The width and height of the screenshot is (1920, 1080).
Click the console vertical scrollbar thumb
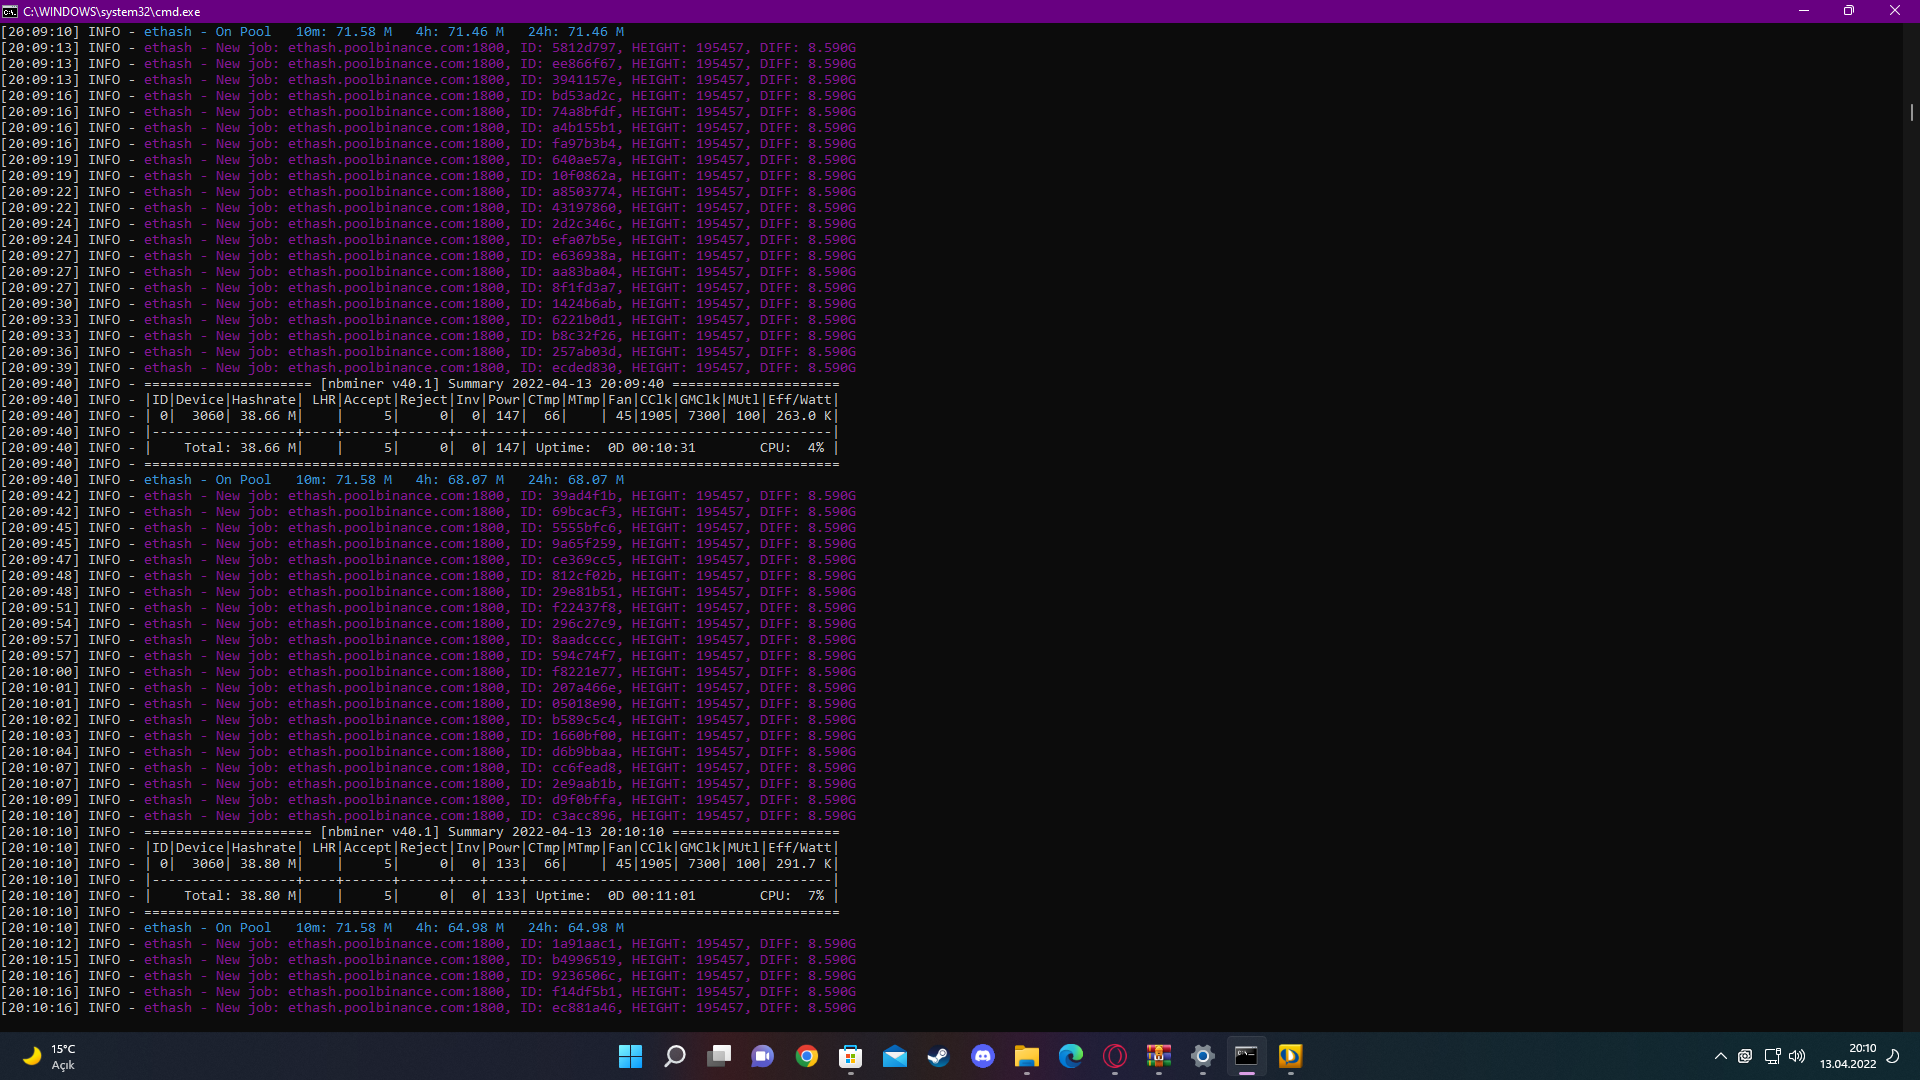point(1911,112)
